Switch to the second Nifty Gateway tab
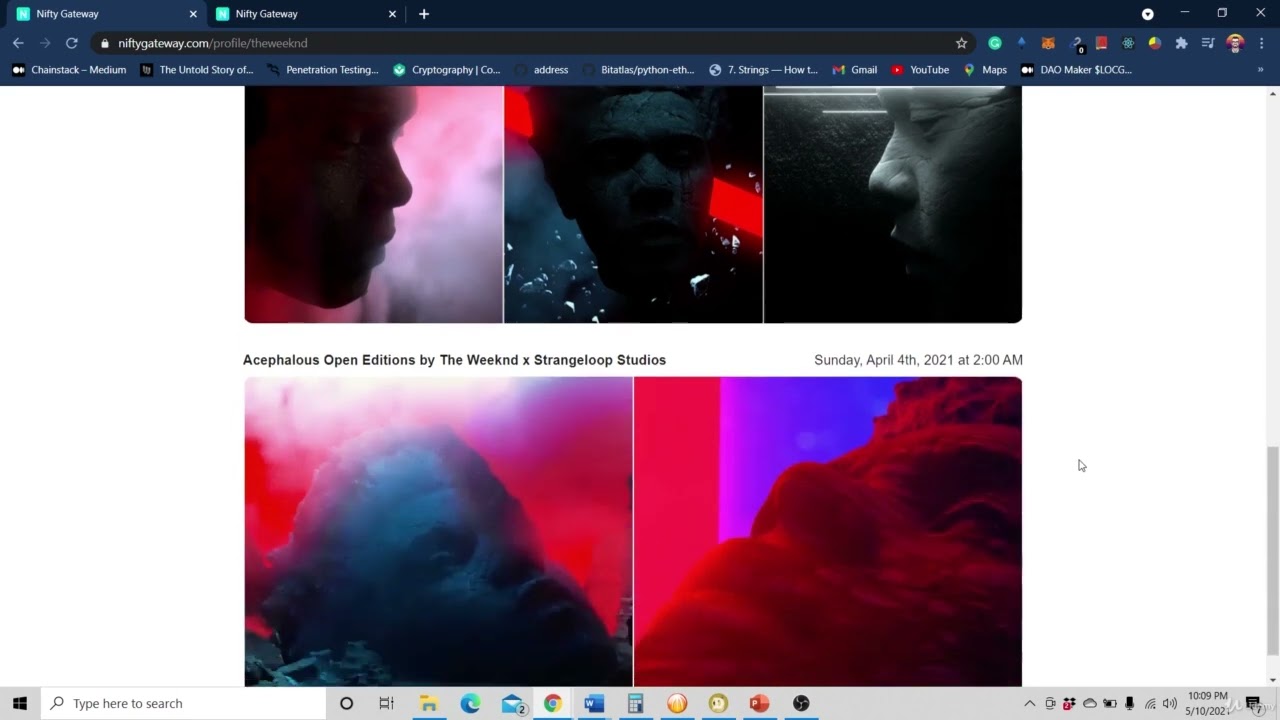Viewport: 1280px width, 720px height. (x=304, y=14)
